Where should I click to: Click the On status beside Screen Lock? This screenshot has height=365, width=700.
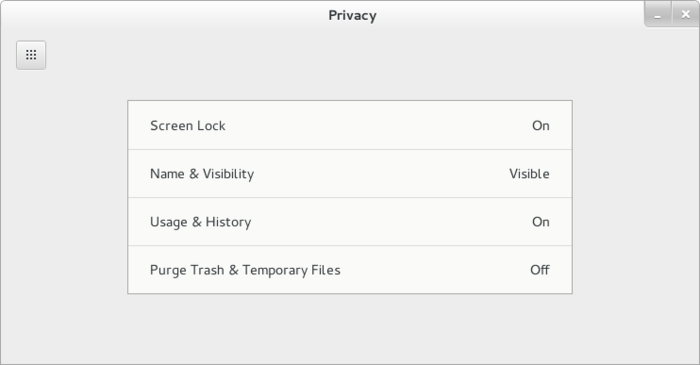(541, 126)
